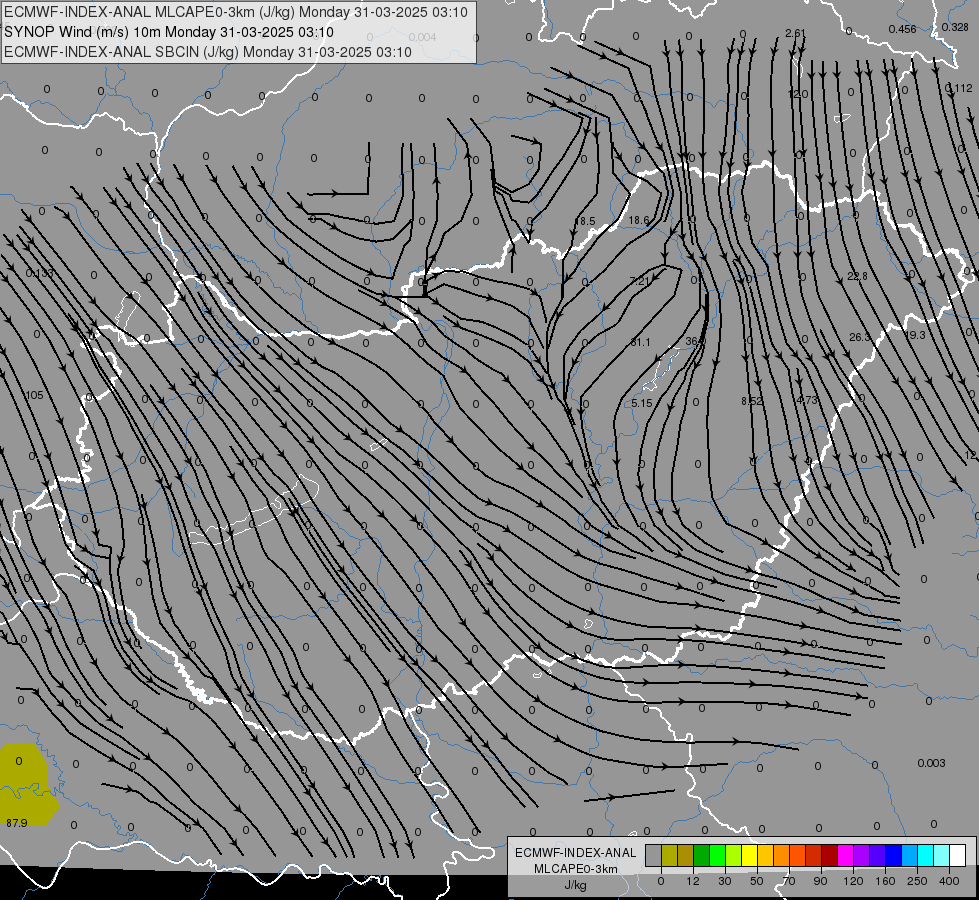Click the brownish-gold legend swatch
The width and height of the screenshot is (979, 900).
point(686,855)
